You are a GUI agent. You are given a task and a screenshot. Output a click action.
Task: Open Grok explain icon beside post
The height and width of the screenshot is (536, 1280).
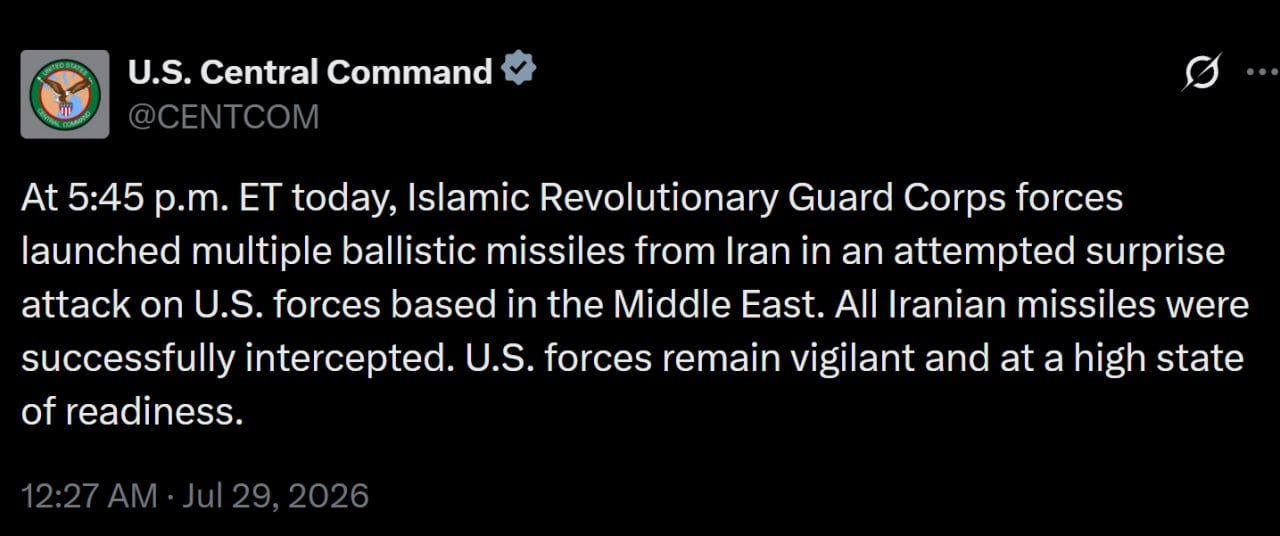[1200, 73]
